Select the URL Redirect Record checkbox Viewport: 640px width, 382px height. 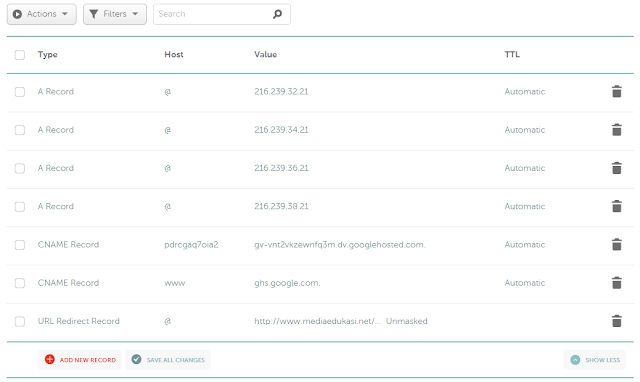[x=20, y=322]
